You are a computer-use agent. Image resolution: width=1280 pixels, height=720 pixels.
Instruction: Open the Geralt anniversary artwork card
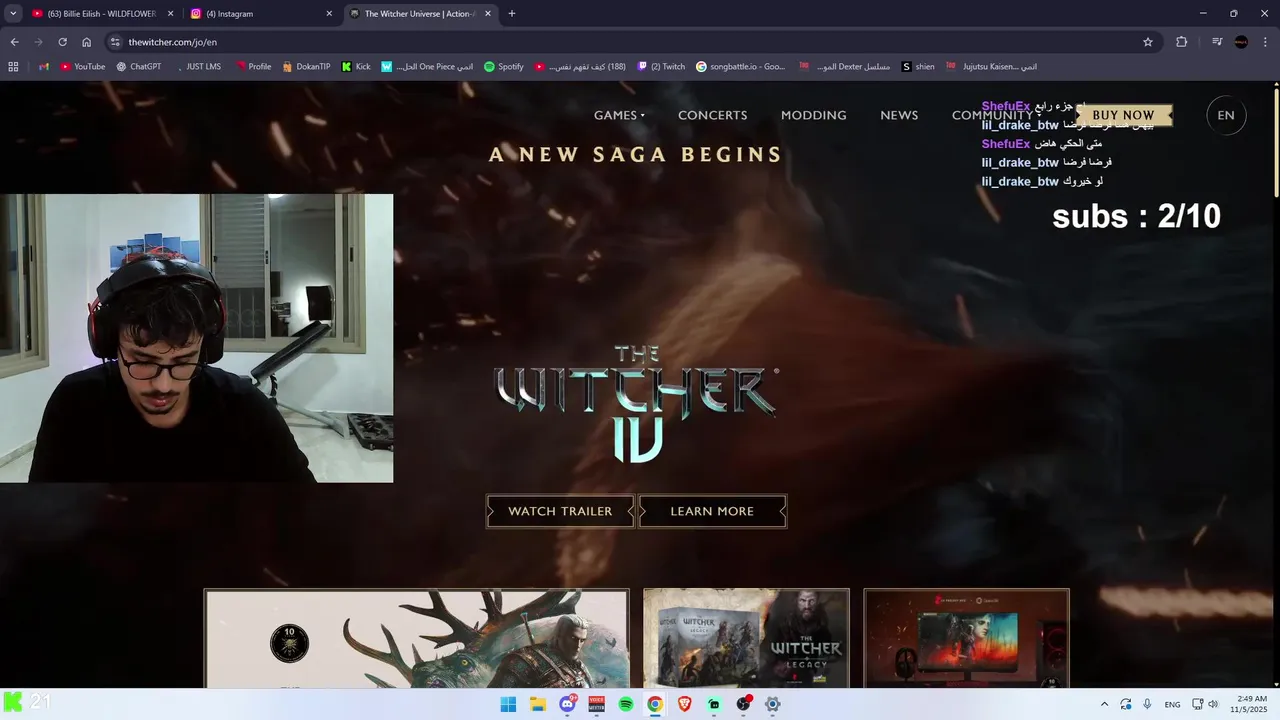point(417,638)
